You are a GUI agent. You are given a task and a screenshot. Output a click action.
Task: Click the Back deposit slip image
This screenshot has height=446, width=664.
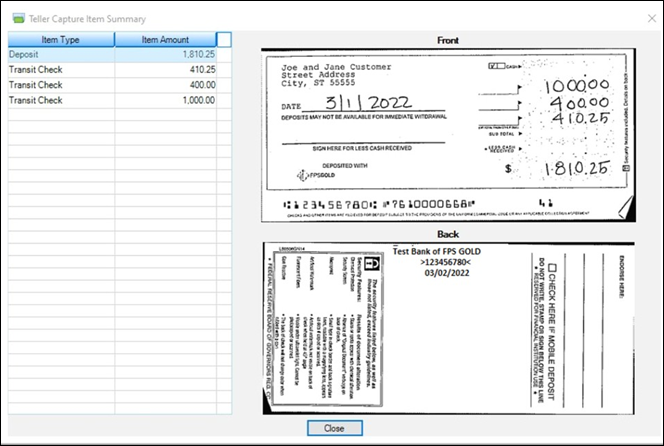click(448, 328)
